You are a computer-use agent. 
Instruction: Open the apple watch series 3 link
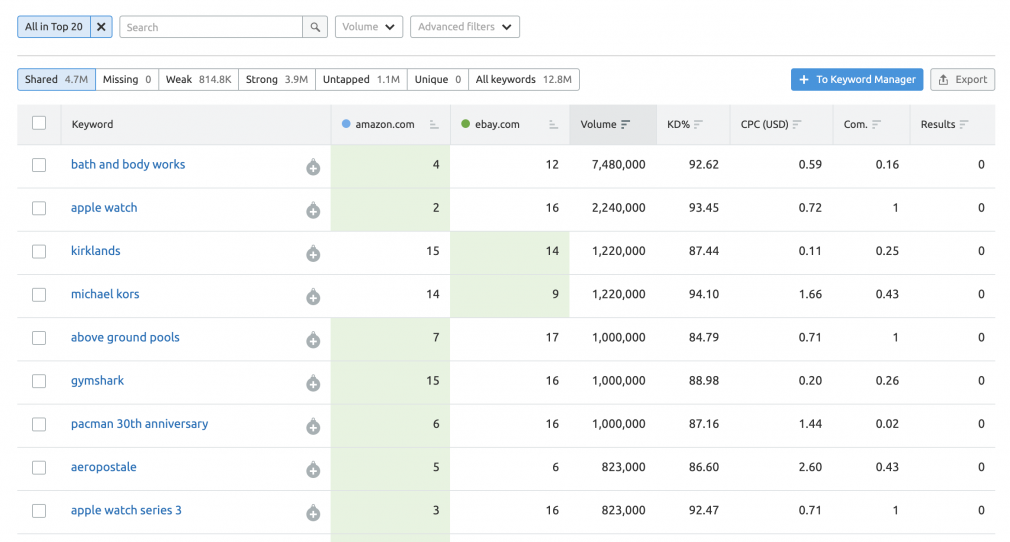[126, 510]
